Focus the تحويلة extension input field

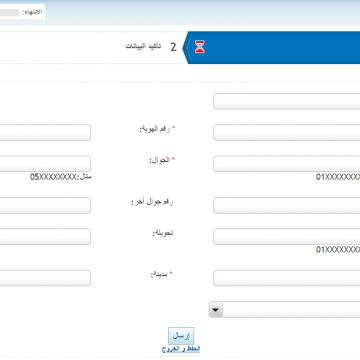pyautogui.click(x=45, y=236)
